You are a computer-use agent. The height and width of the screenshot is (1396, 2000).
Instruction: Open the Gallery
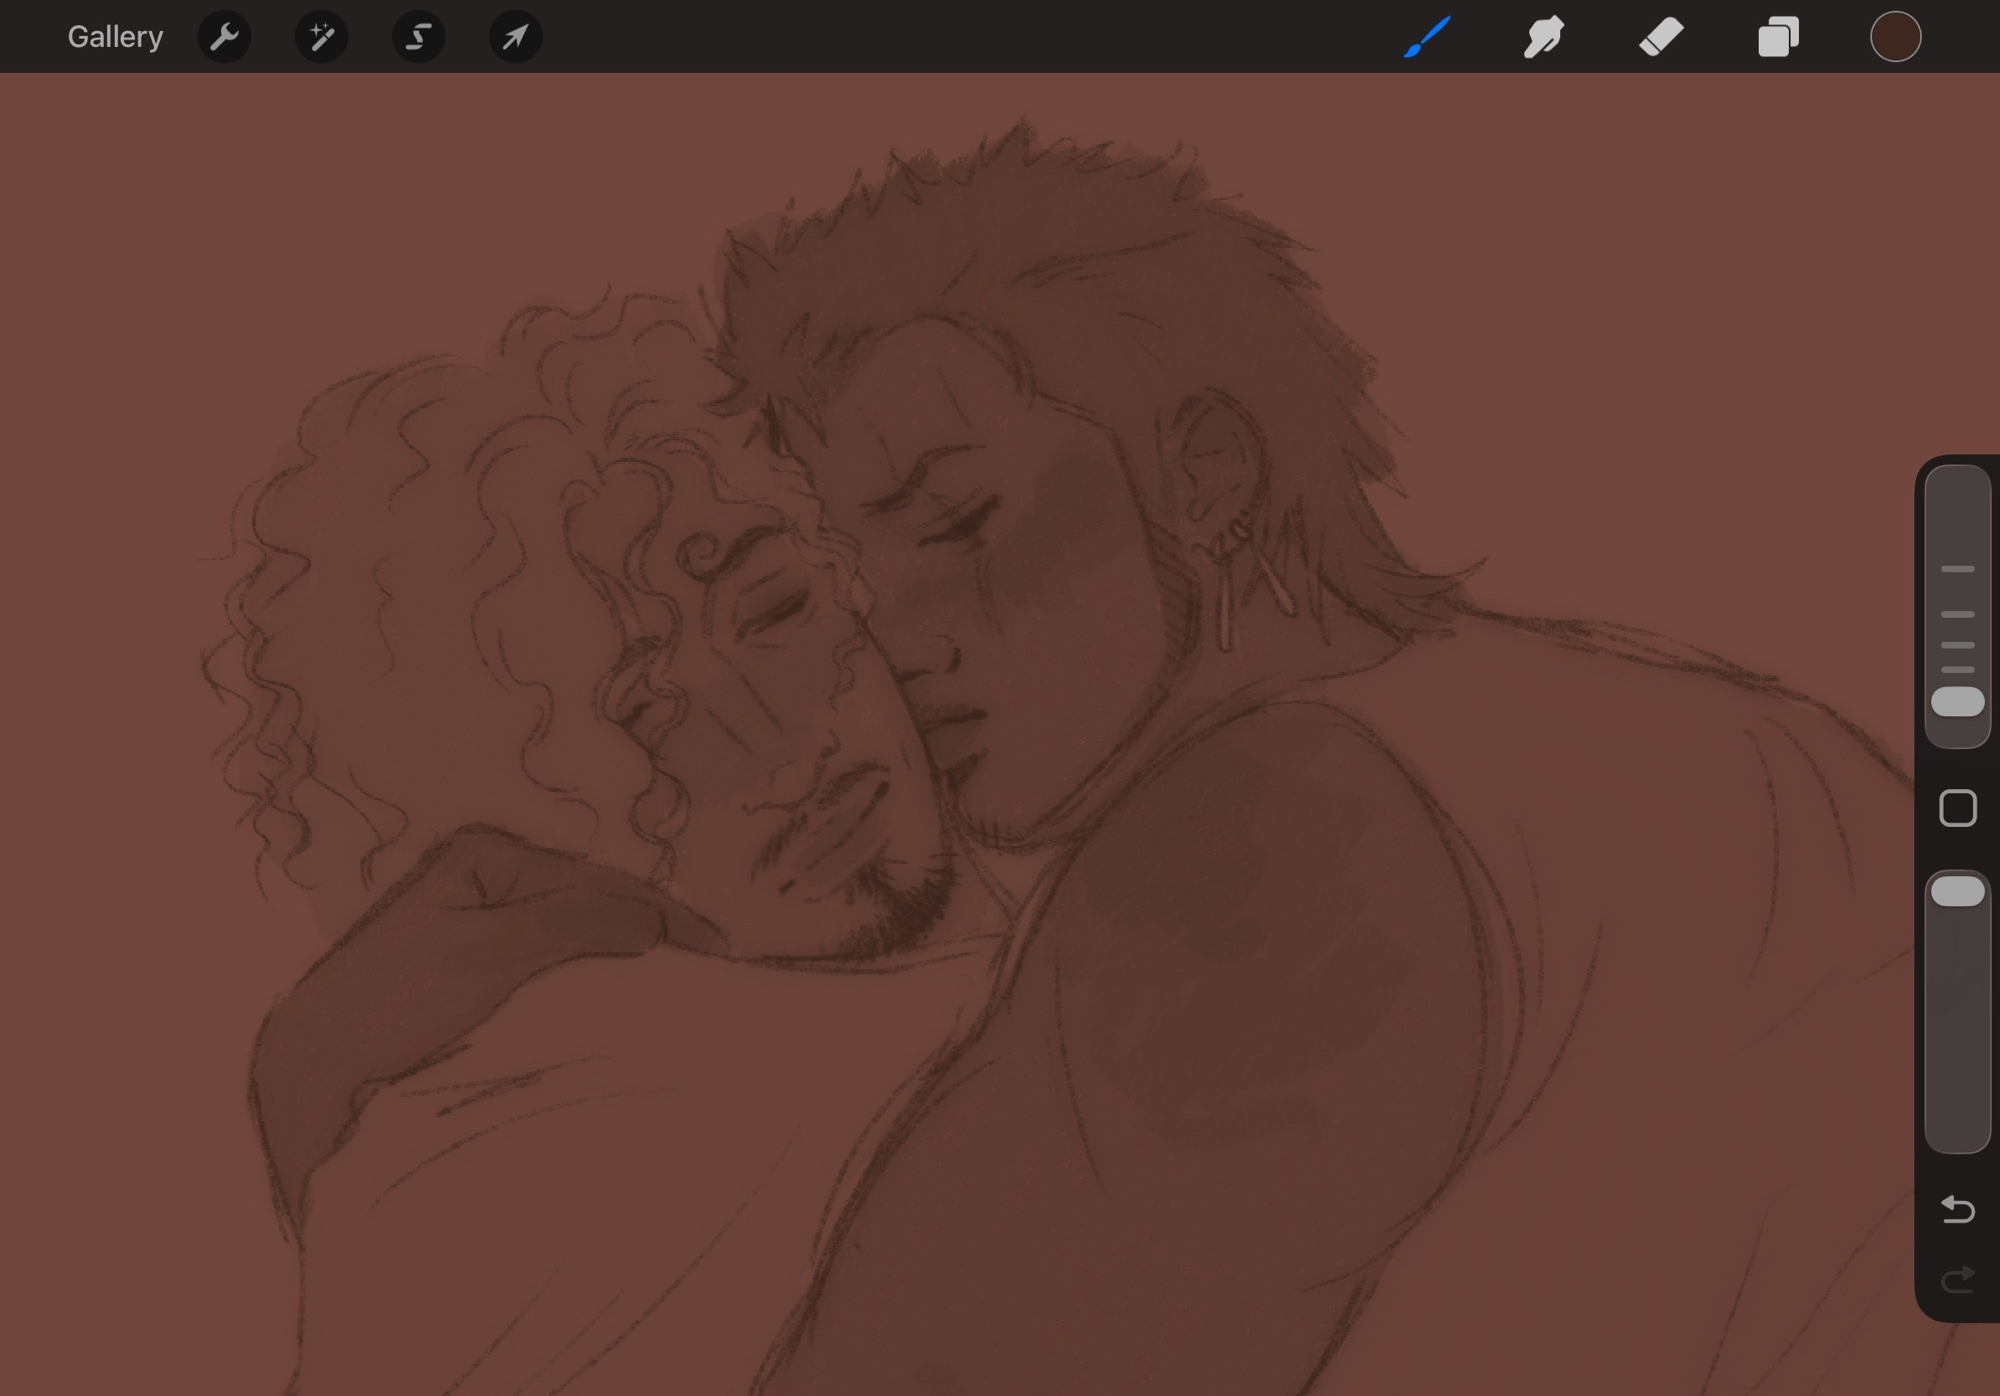click(x=115, y=37)
